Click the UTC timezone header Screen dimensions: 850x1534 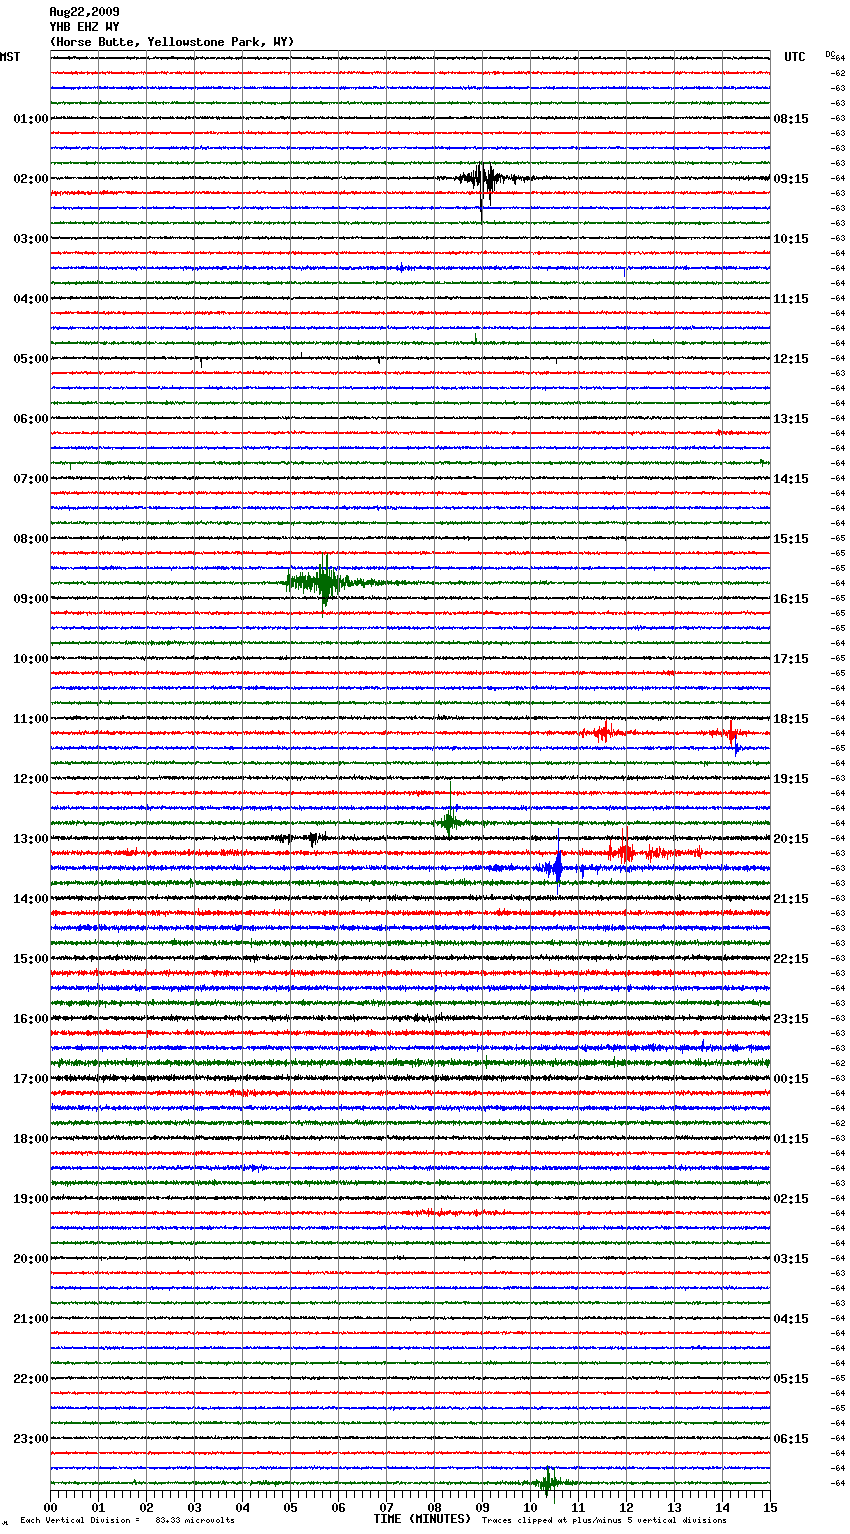click(794, 57)
